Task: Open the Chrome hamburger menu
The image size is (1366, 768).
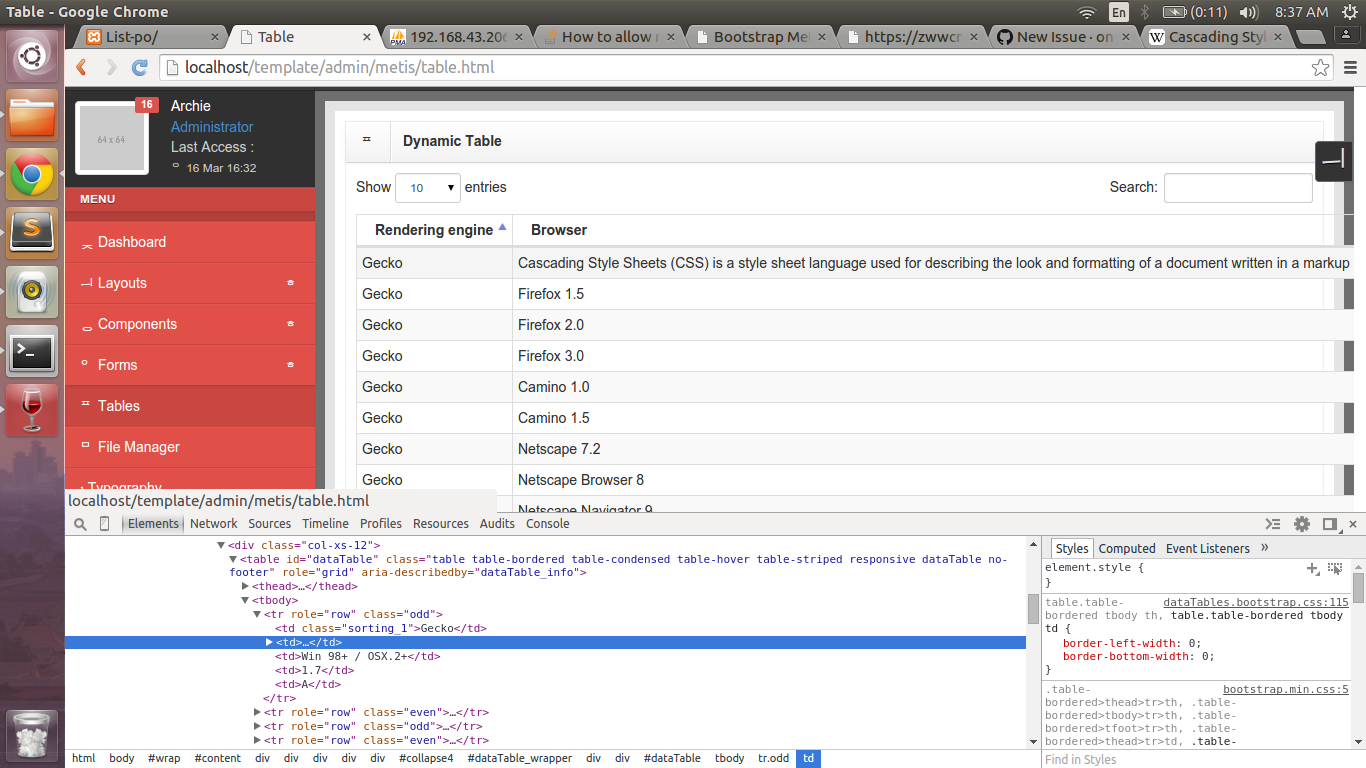Action: 1351,68
